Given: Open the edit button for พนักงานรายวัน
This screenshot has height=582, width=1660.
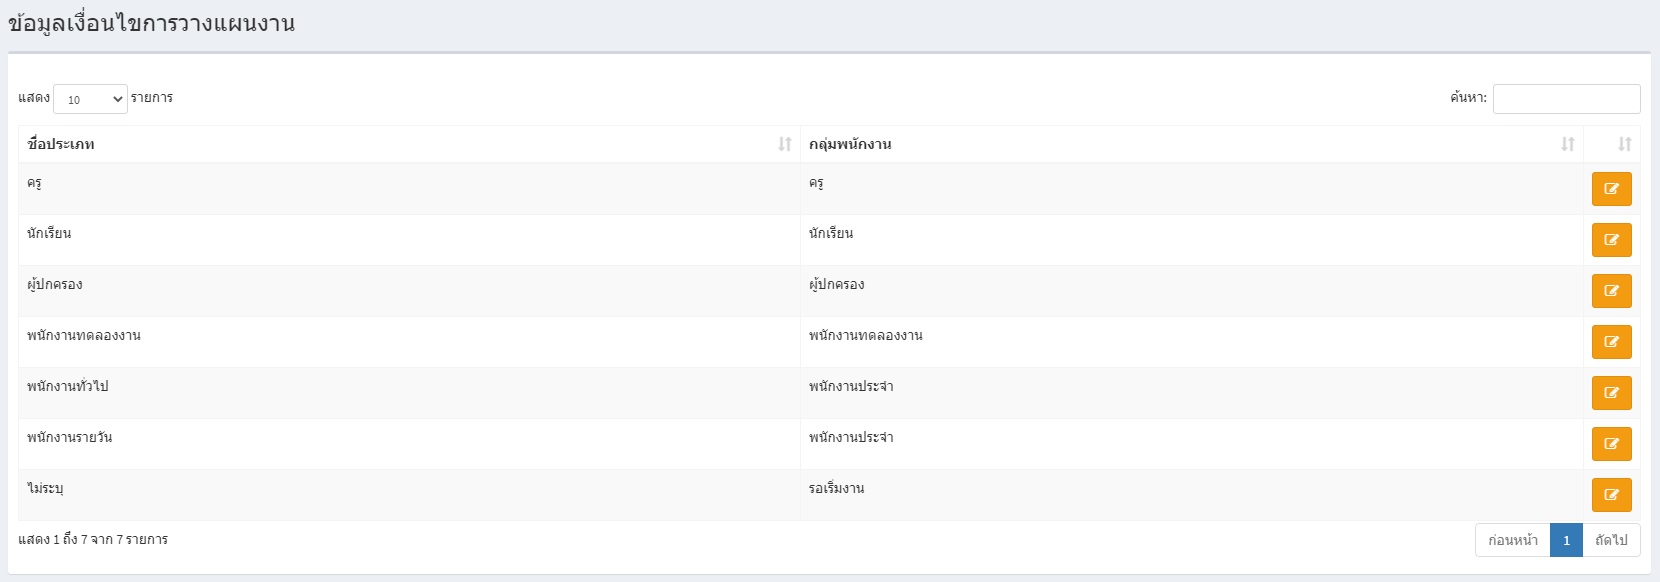Looking at the screenshot, I should 1611,444.
